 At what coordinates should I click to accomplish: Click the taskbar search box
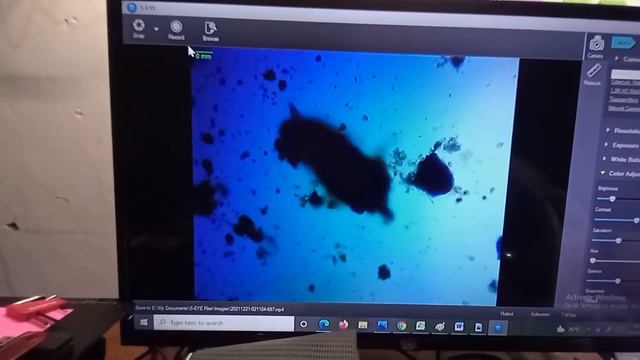point(224,323)
